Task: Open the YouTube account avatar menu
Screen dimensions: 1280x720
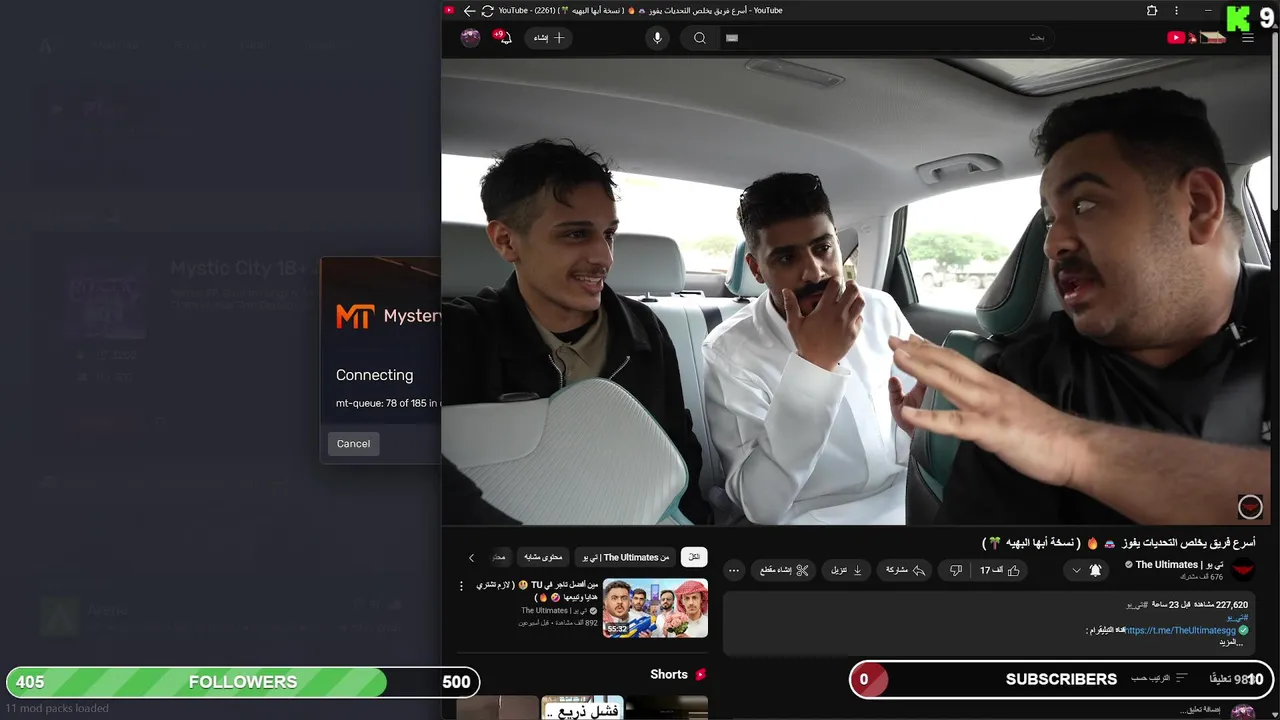Action: 470,38
